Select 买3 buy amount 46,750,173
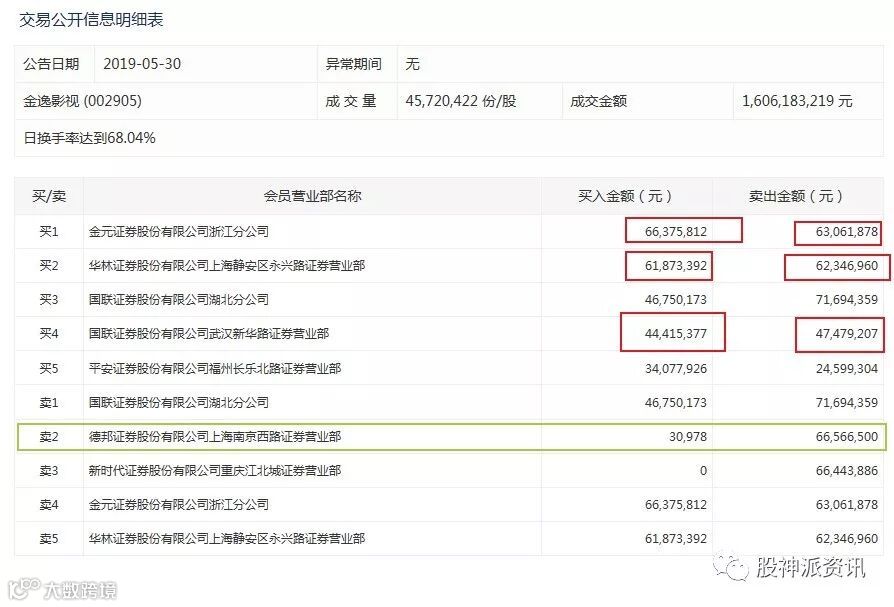 676,299
